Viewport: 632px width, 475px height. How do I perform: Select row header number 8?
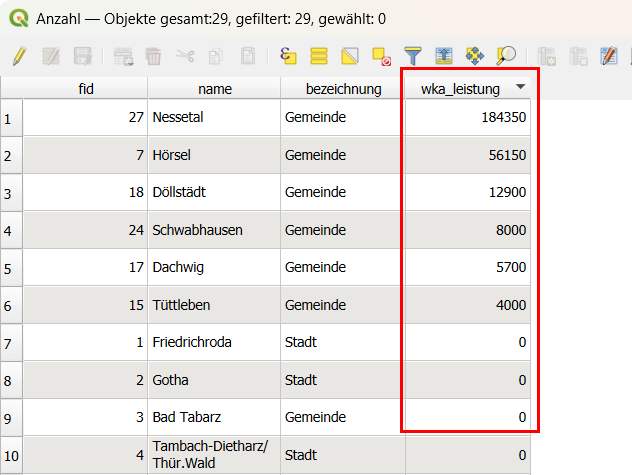click(11, 380)
